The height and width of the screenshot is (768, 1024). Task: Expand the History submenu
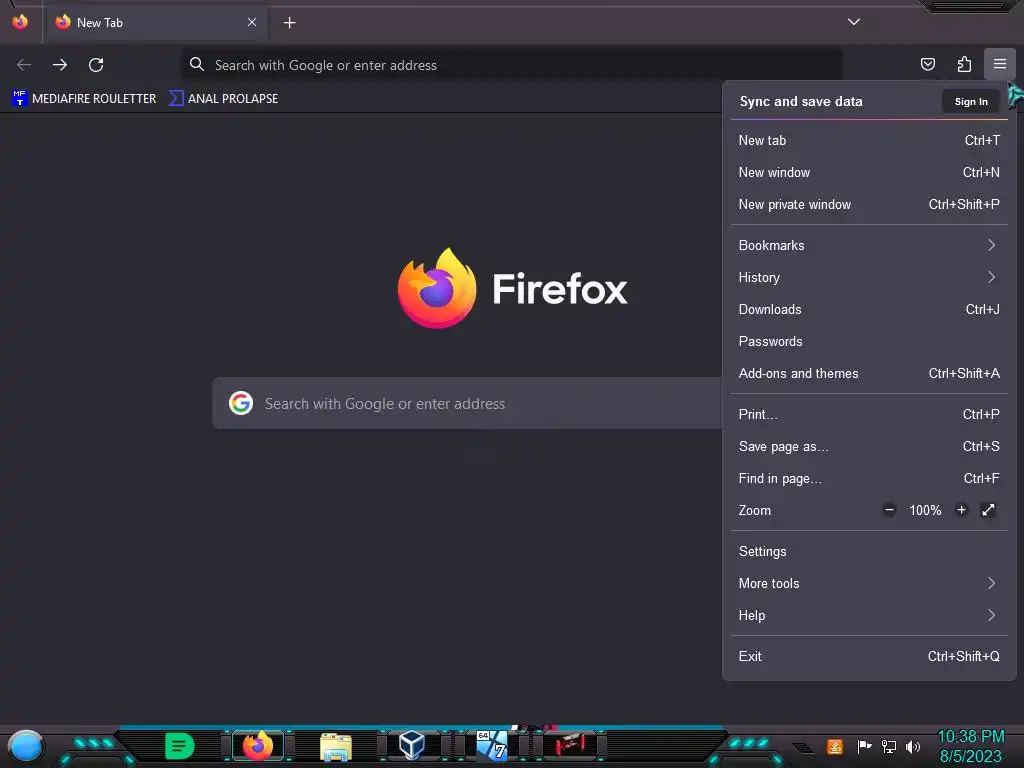coord(869,278)
